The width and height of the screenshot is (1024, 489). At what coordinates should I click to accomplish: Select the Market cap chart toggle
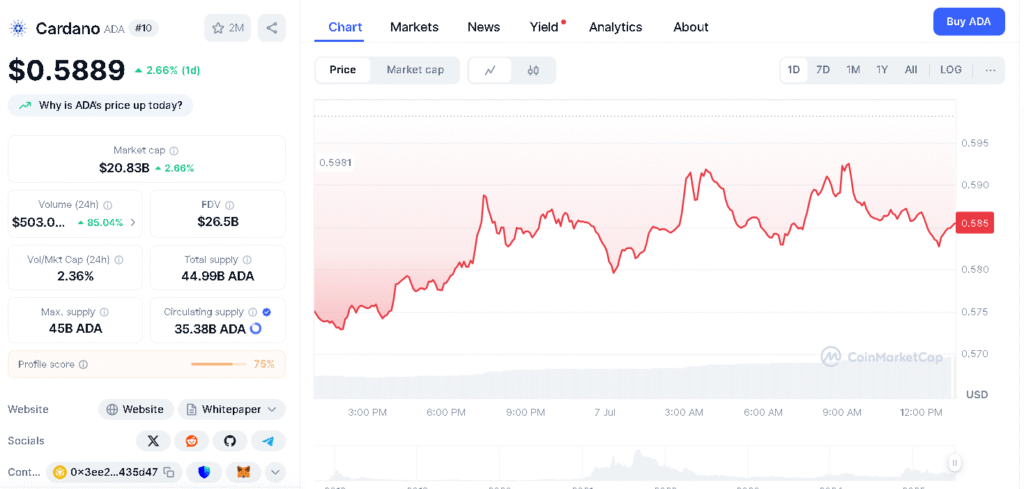415,70
